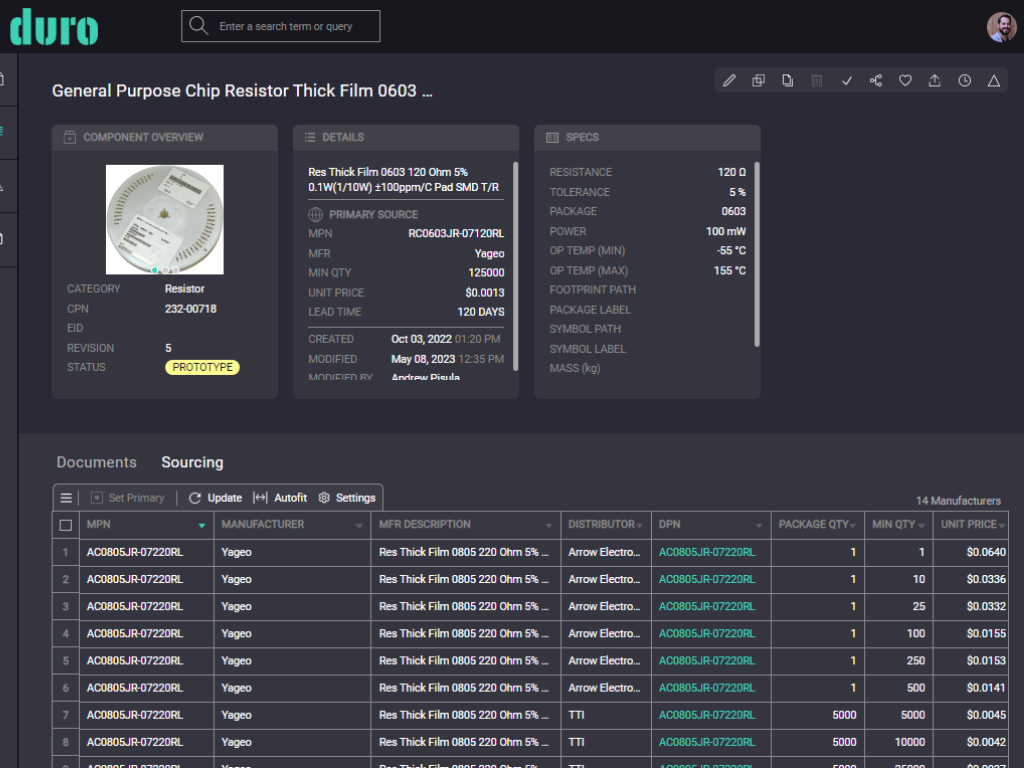Open the MFR Description column dropdown arrow
The width and height of the screenshot is (1024, 768).
pos(549,526)
